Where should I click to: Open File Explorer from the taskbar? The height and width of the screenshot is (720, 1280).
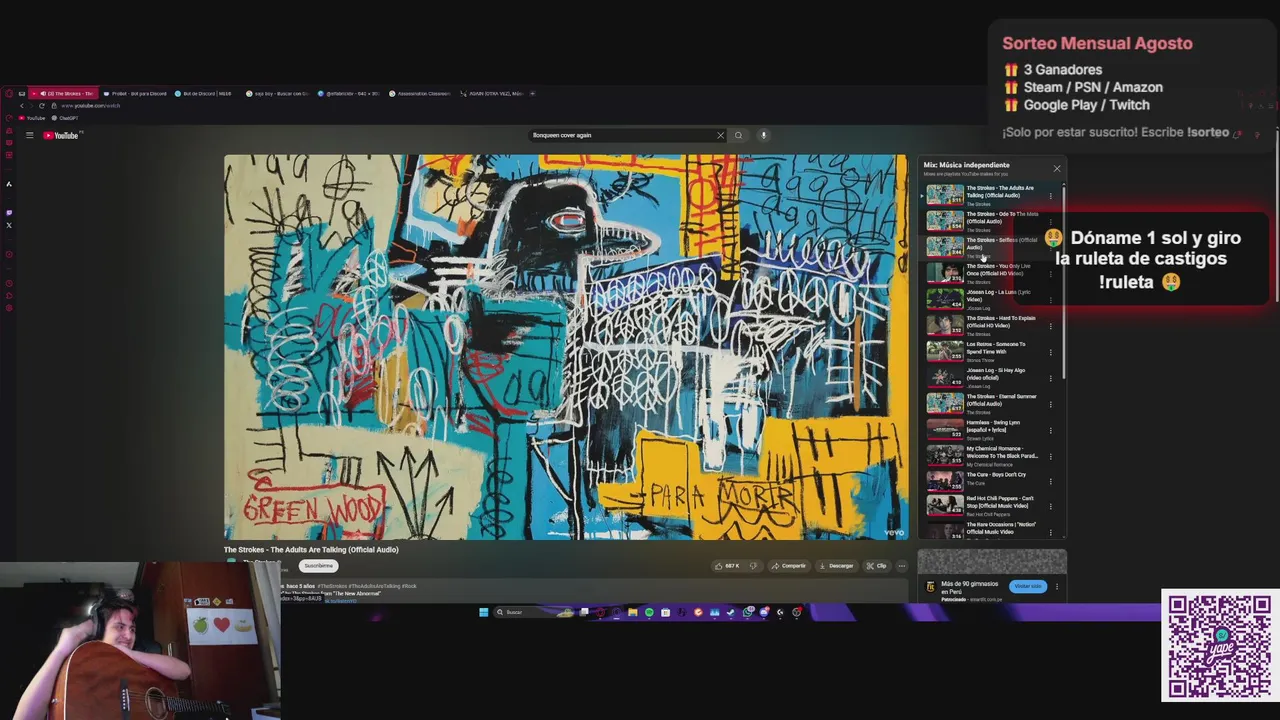pyautogui.click(x=633, y=612)
